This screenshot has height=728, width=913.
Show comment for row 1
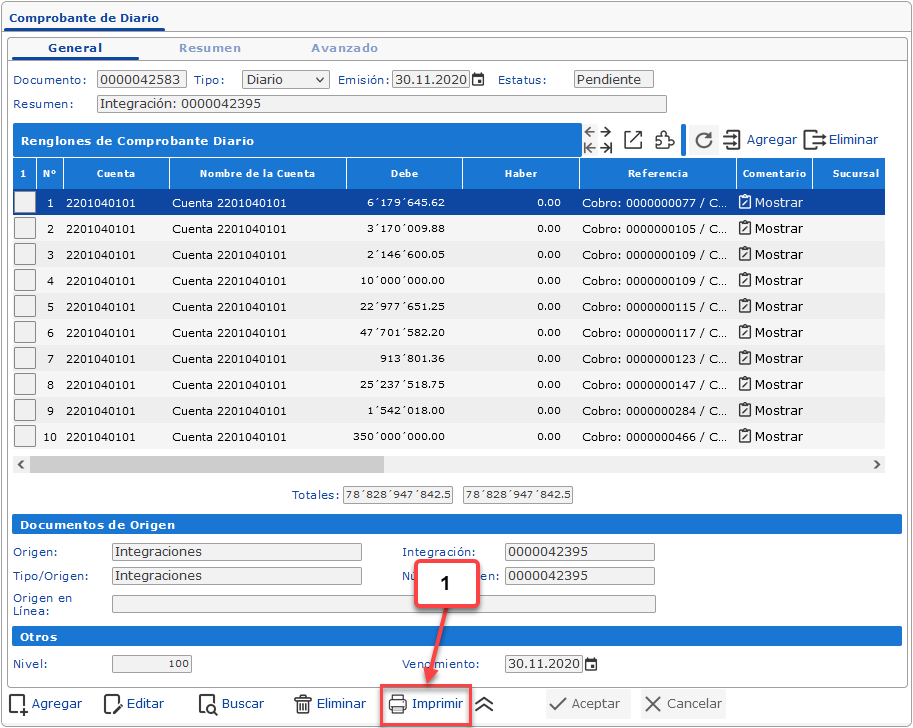770,202
